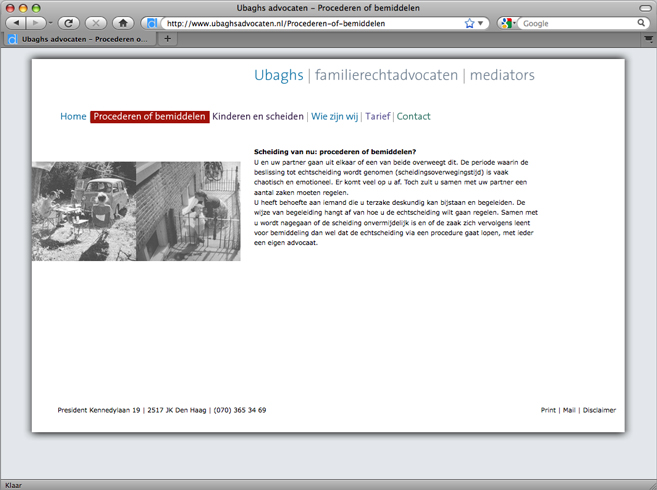Minimize the window with the yellow button
The height and width of the screenshot is (490, 657).
pos(23,8)
